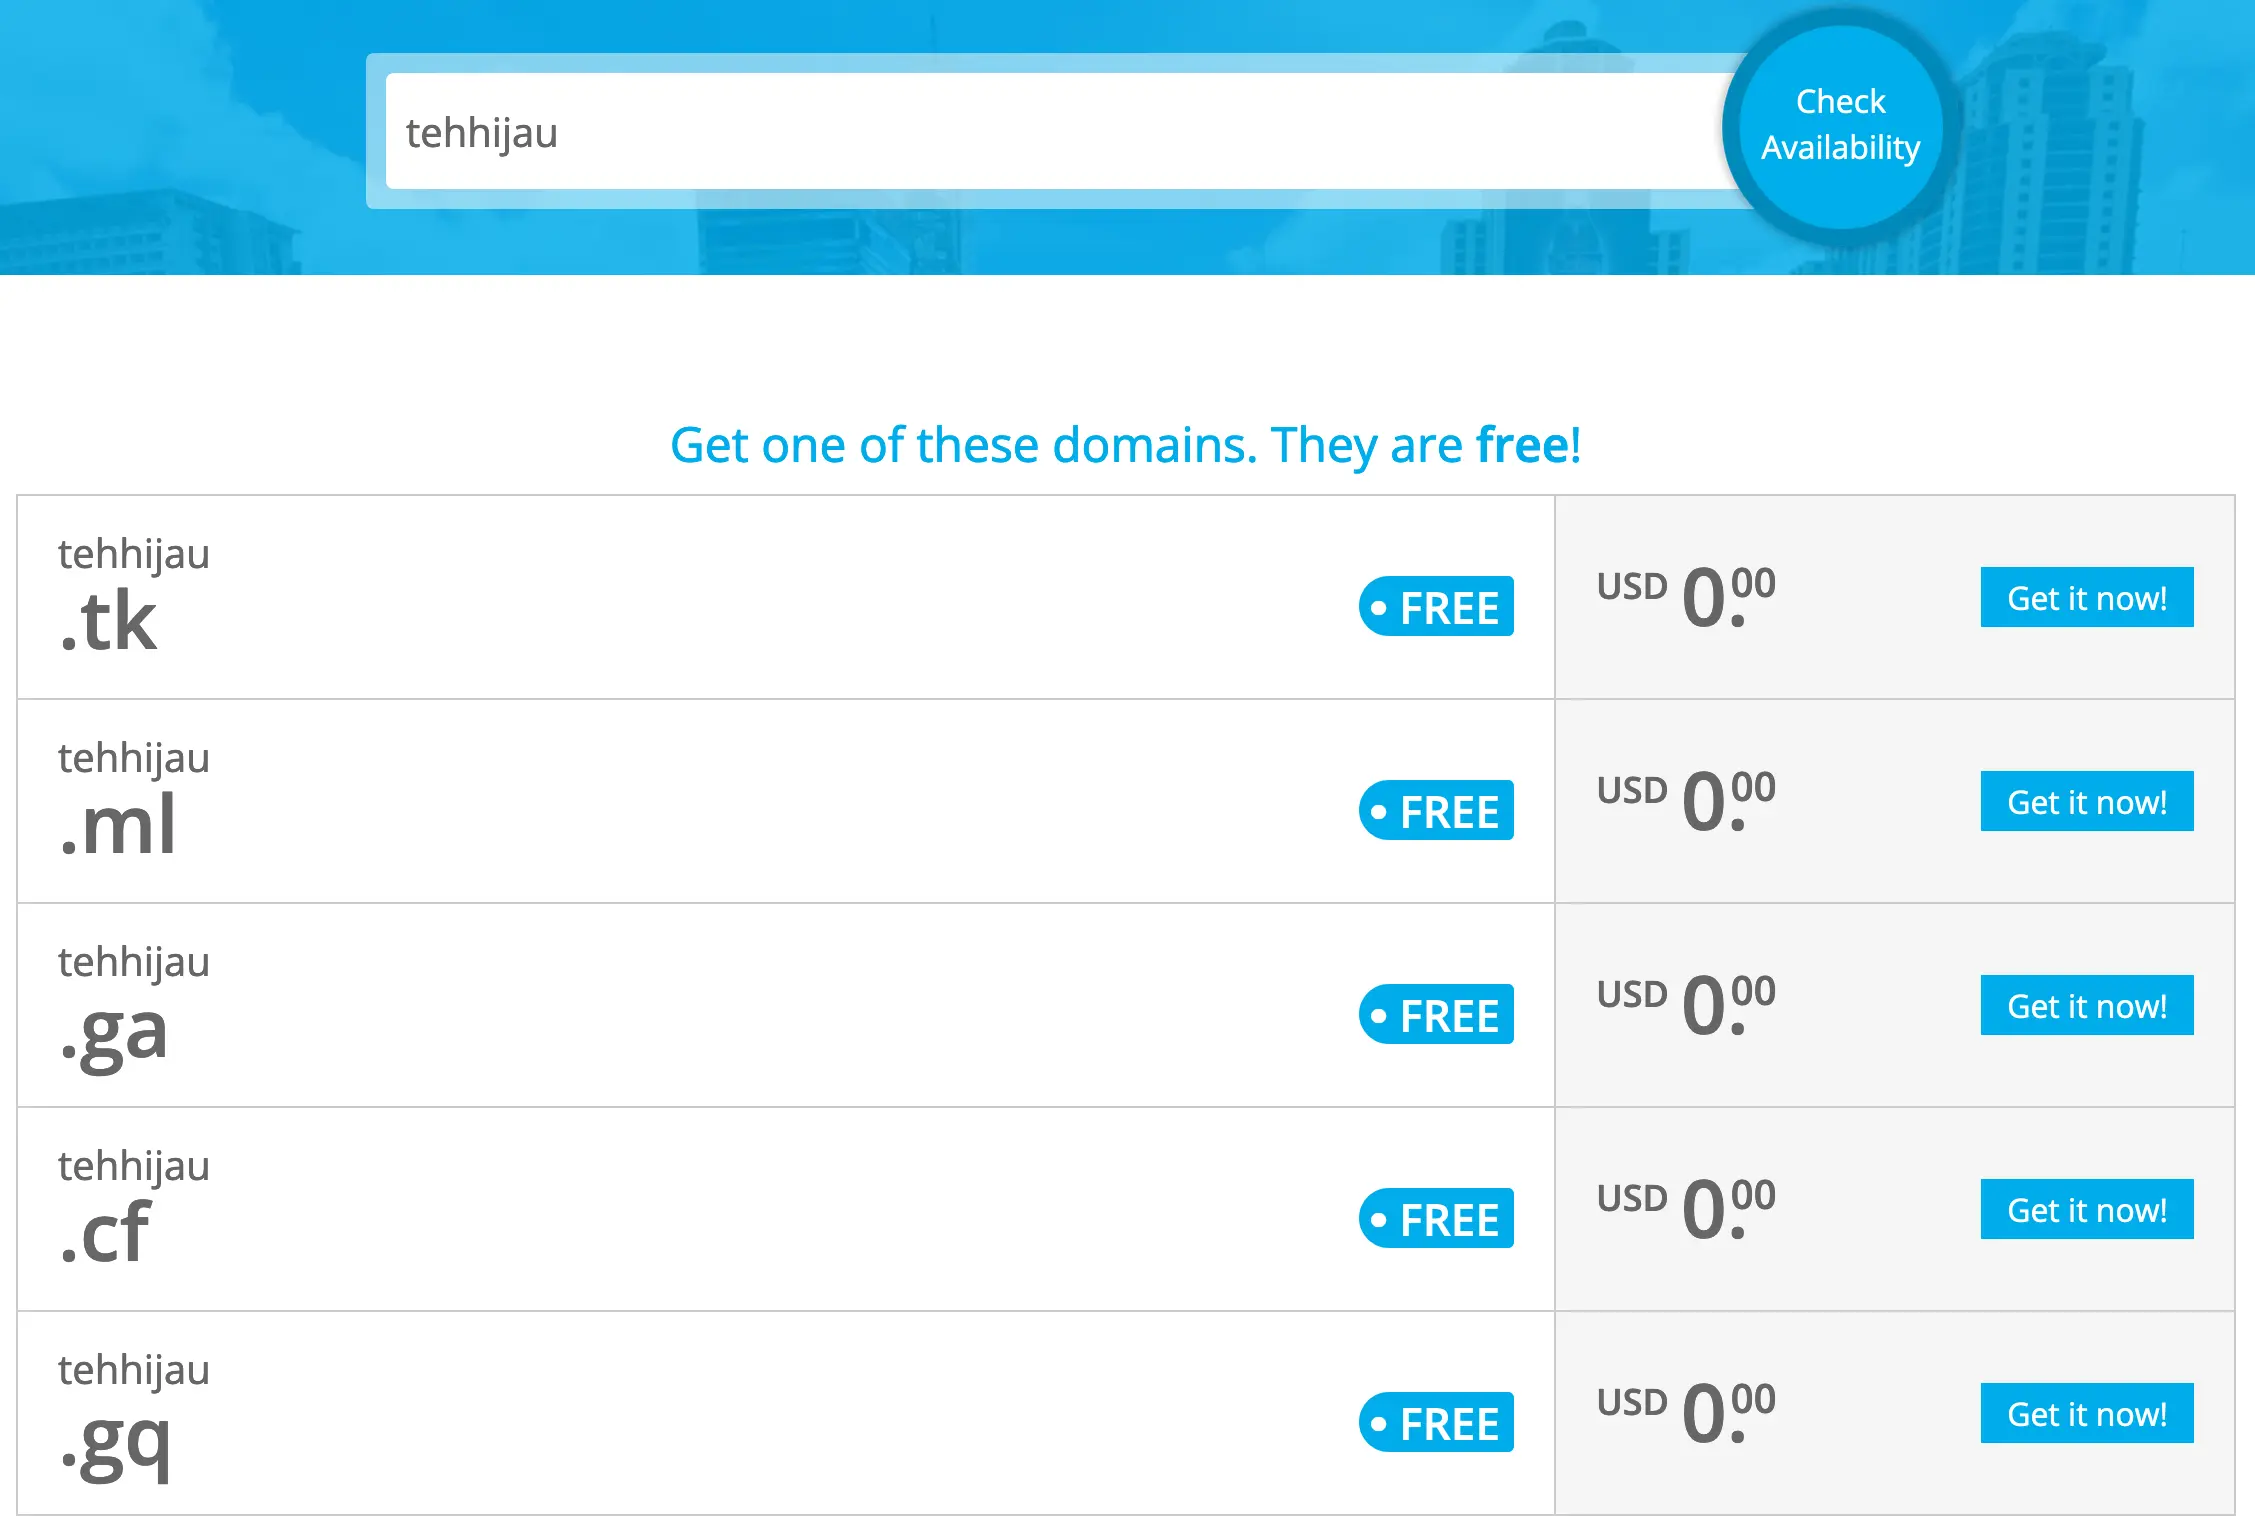Click Get it now for tehhijau.gq
This screenshot has width=2255, height=1531.
(x=2086, y=1414)
